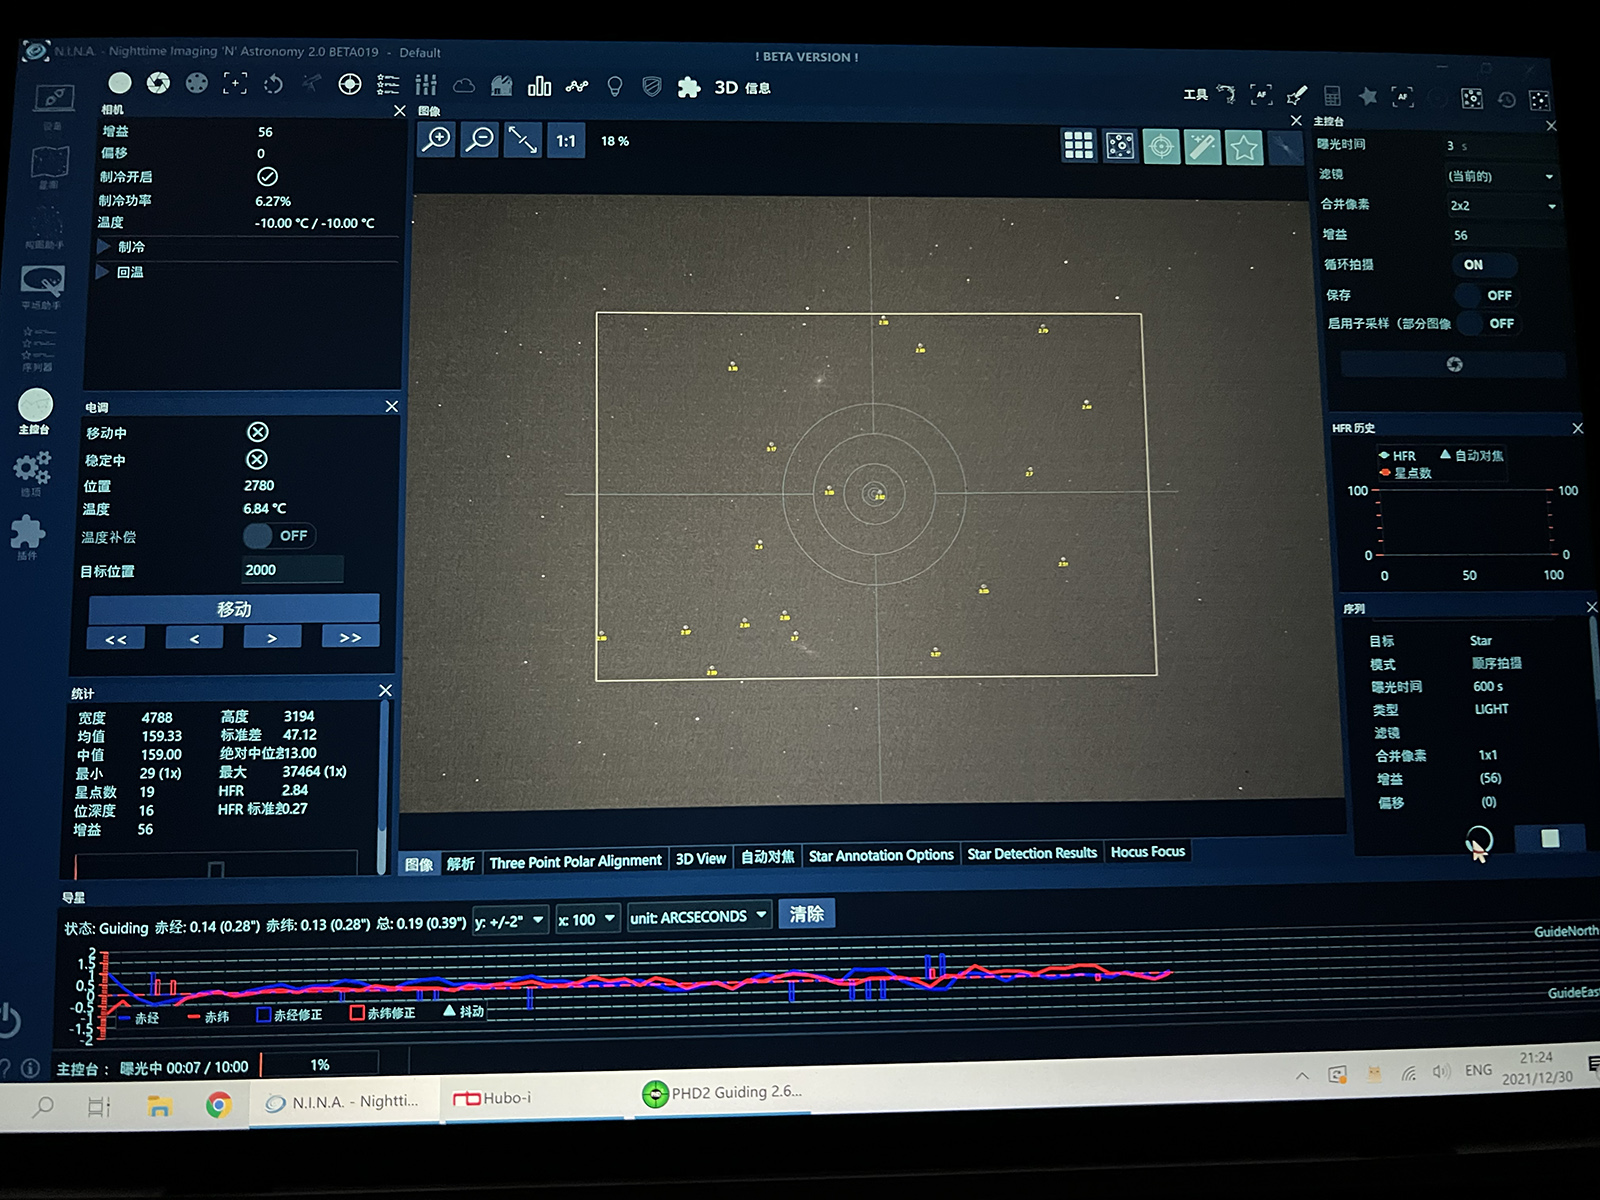Toggle the star detection star icon above image
This screenshot has width=1600, height=1200.
coord(1244,149)
